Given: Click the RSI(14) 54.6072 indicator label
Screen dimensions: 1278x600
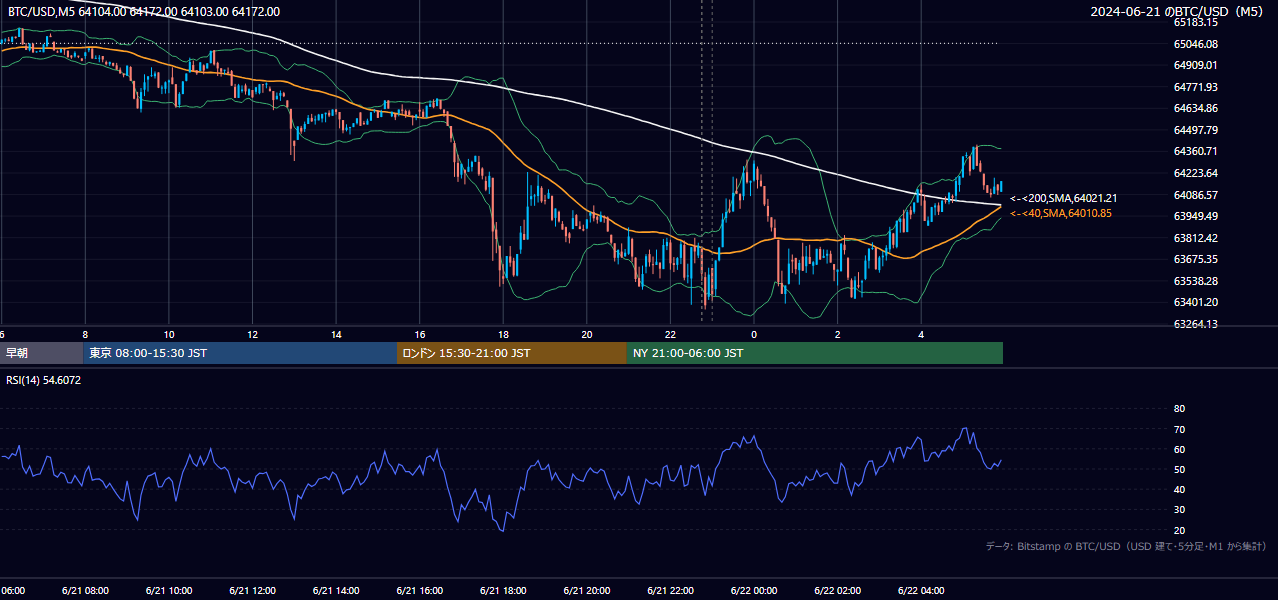Looking at the screenshot, I should 44,380.
